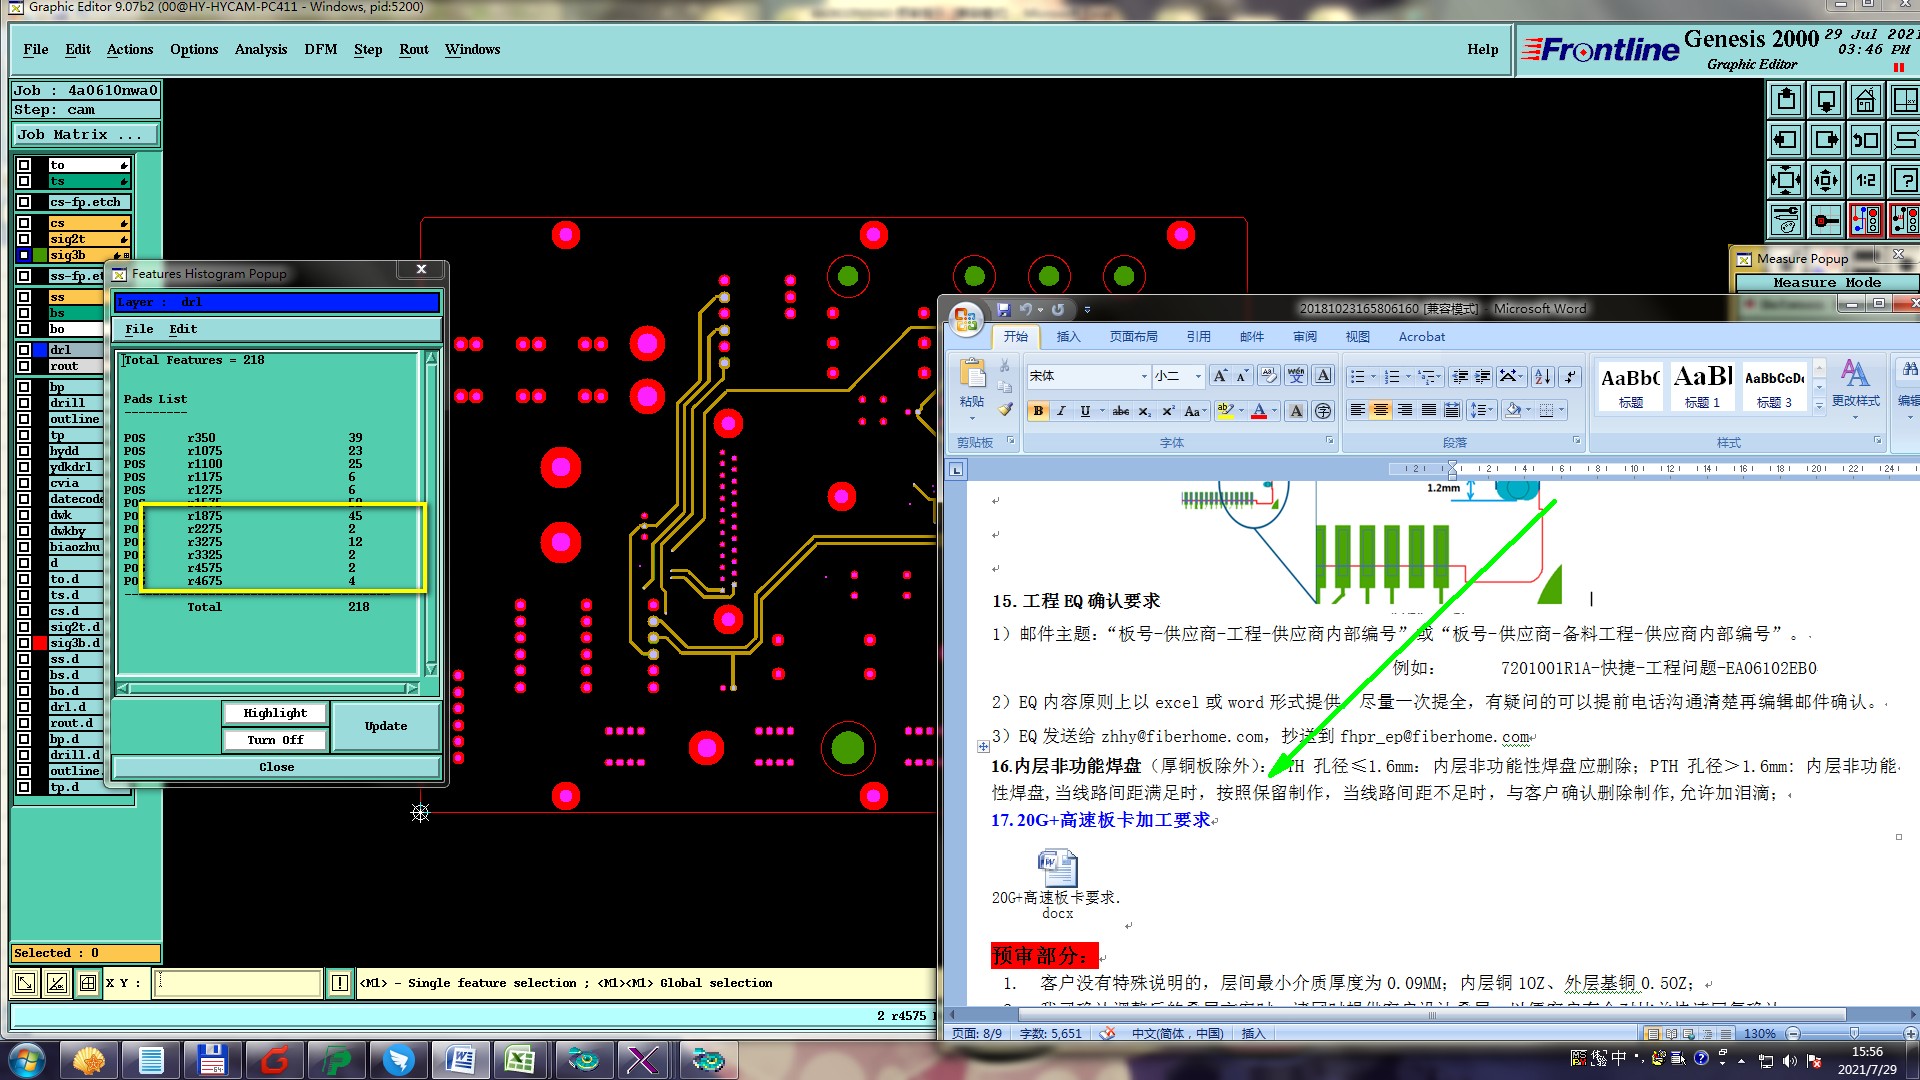The width and height of the screenshot is (1920, 1080).
Task: Expand the font color dropdown arrow
Action: [x=1274, y=411]
